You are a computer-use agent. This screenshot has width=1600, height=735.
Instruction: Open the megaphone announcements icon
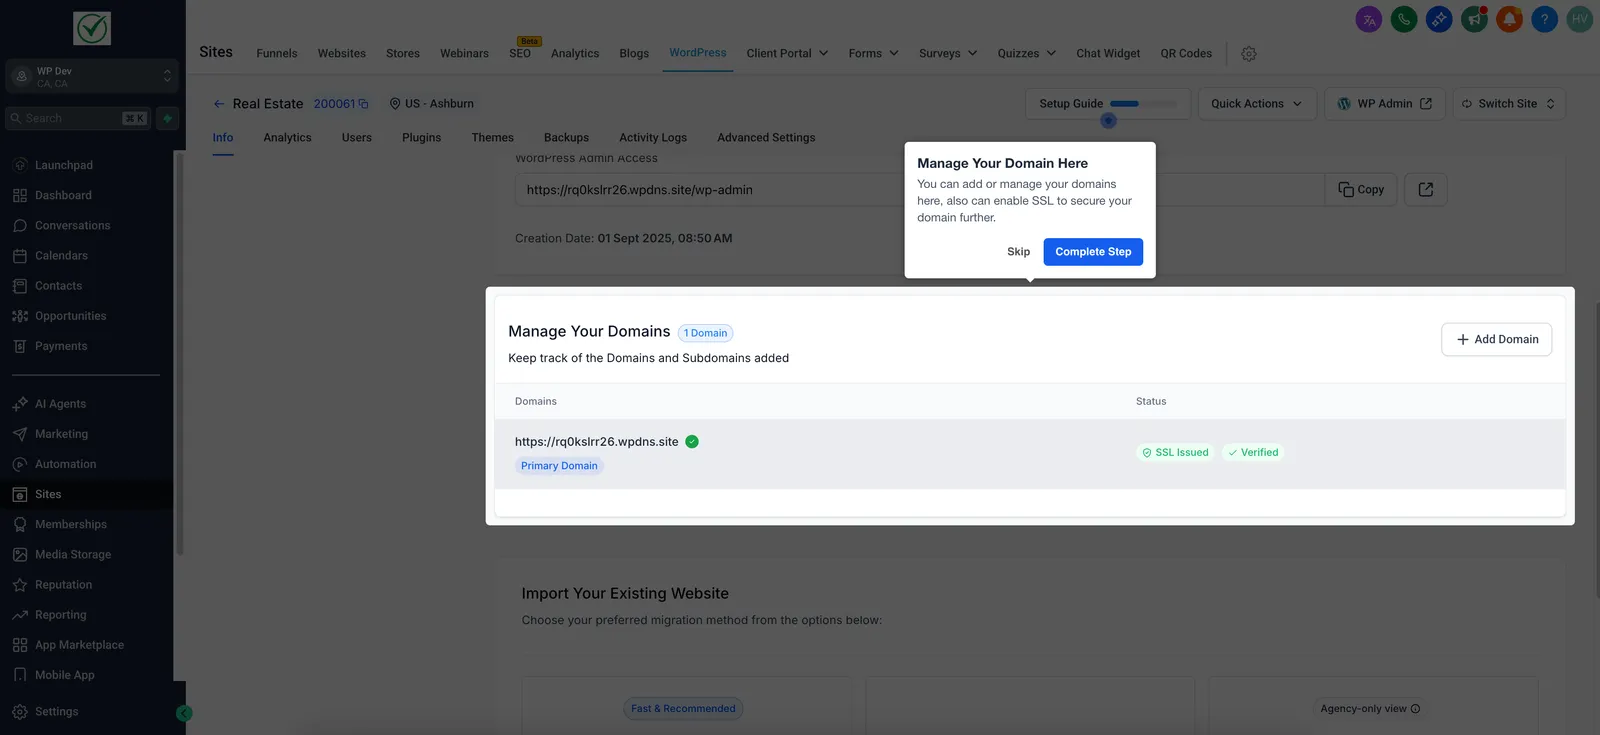(x=1474, y=19)
